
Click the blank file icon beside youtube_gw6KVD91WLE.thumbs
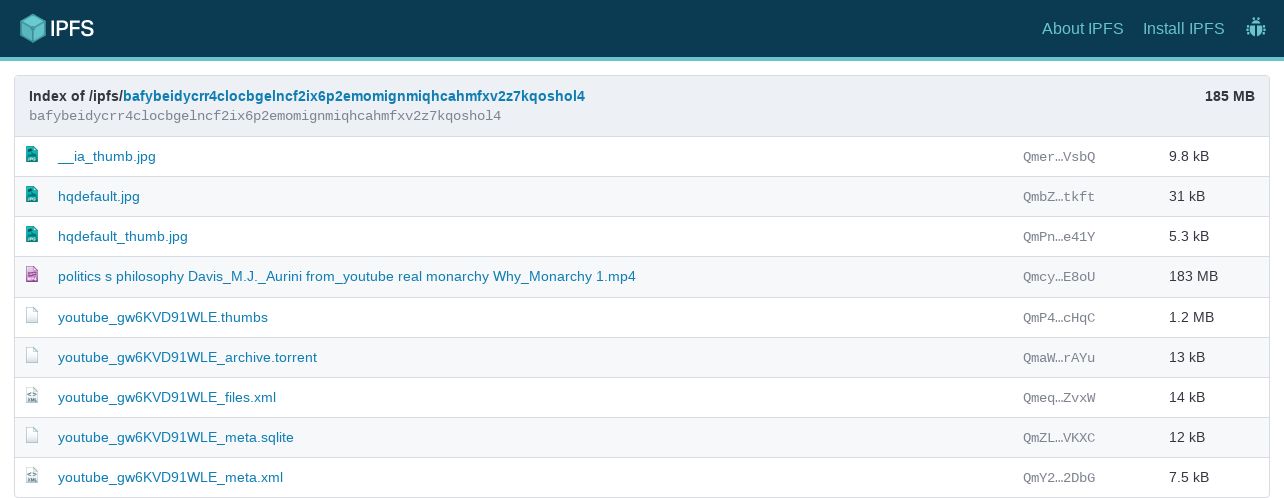32,315
